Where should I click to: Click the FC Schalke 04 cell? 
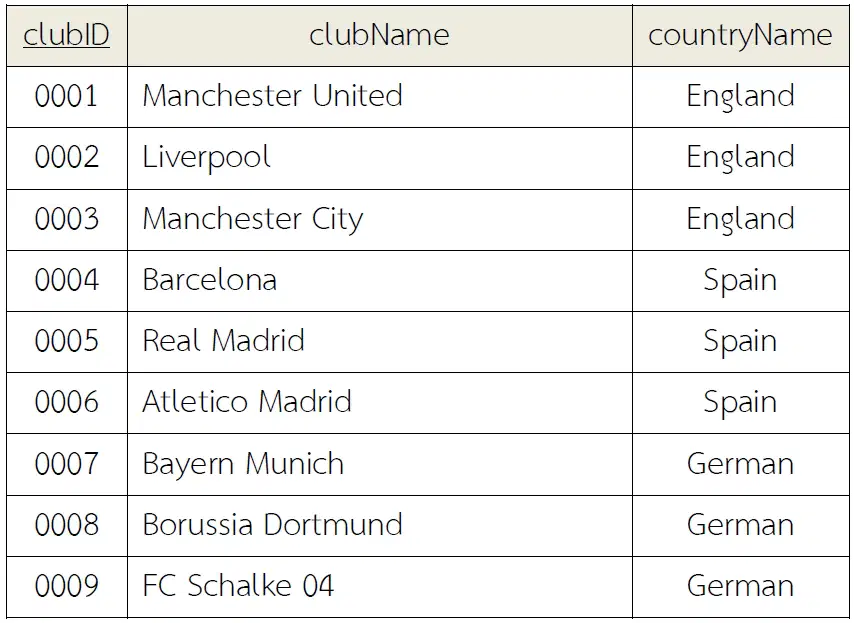tap(380, 587)
